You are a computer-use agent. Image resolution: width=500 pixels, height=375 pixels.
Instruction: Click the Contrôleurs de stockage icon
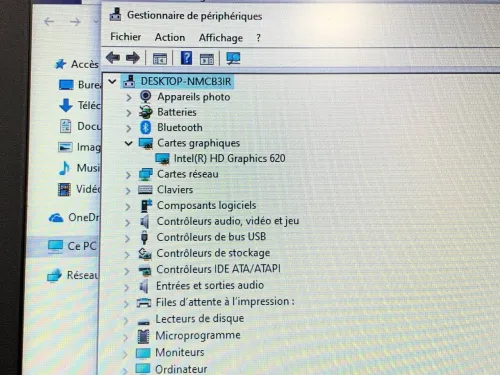145,254
